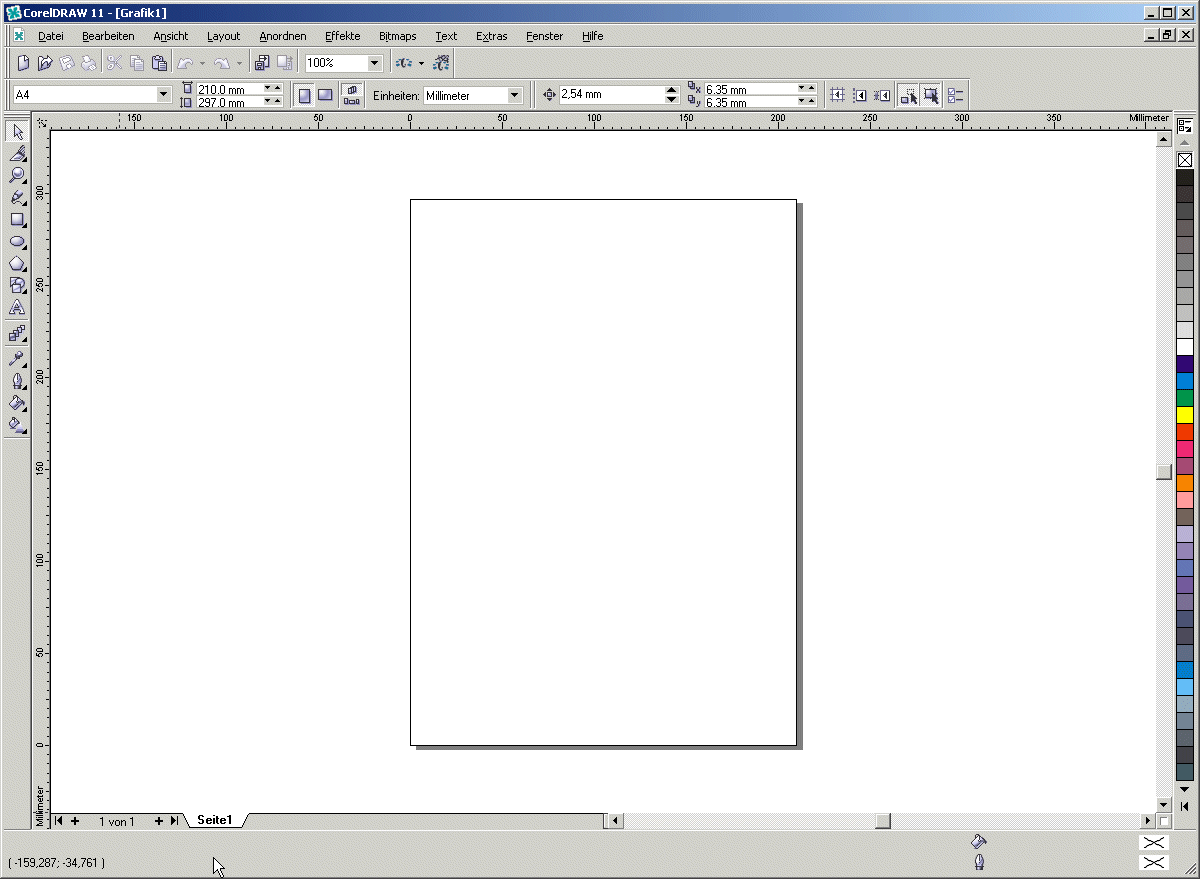Select the Interactive Fill tool
The width and height of the screenshot is (1200, 879).
click(17, 424)
